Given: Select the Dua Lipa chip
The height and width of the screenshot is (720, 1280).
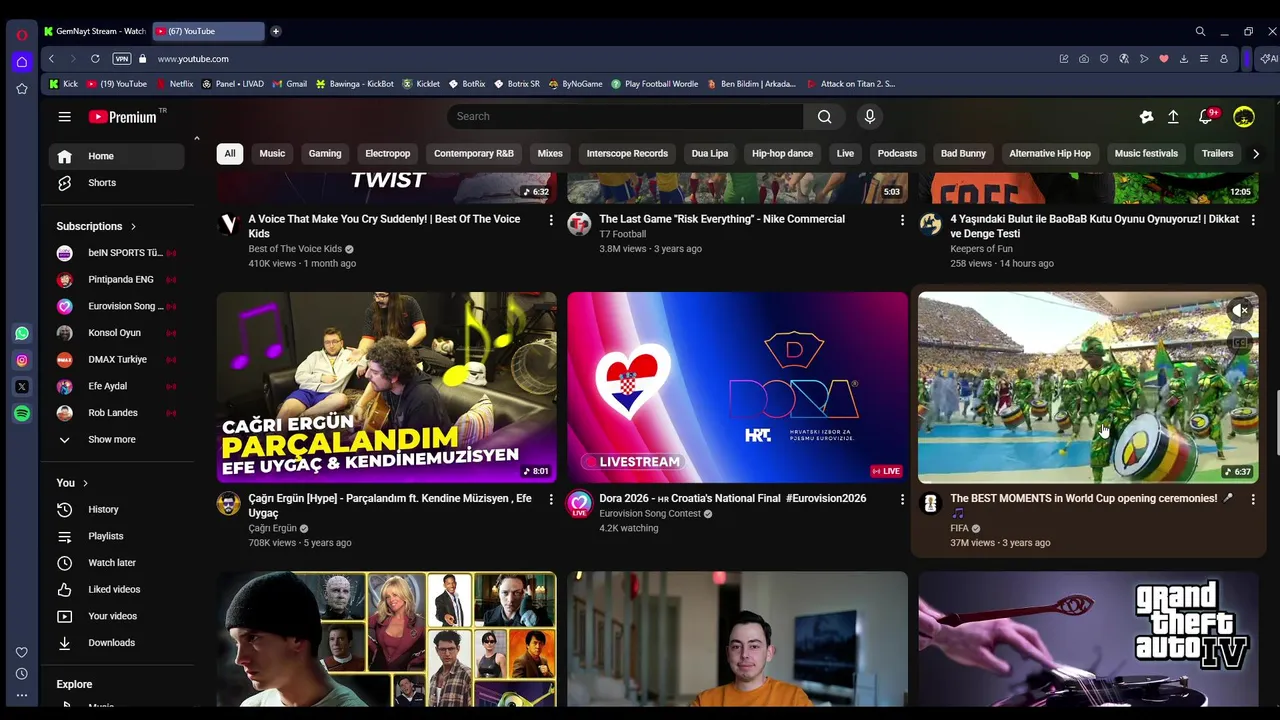Looking at the screenshot, I should tap(710, 154).
